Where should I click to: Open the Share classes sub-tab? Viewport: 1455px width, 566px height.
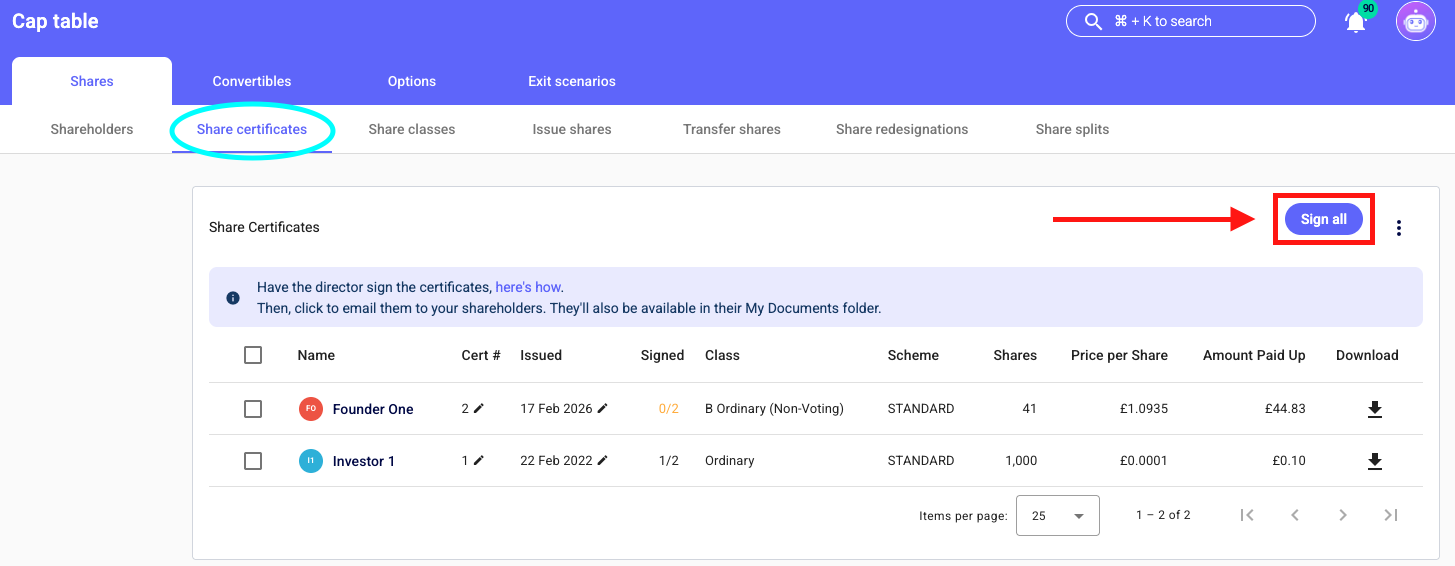[411, 129]
